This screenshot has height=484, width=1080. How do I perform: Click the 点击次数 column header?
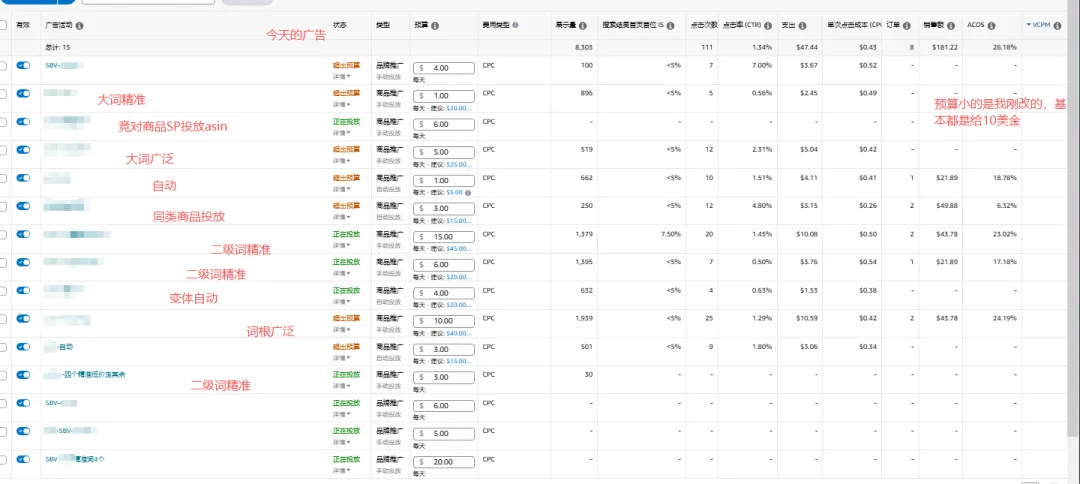click(x=704, y=25)
